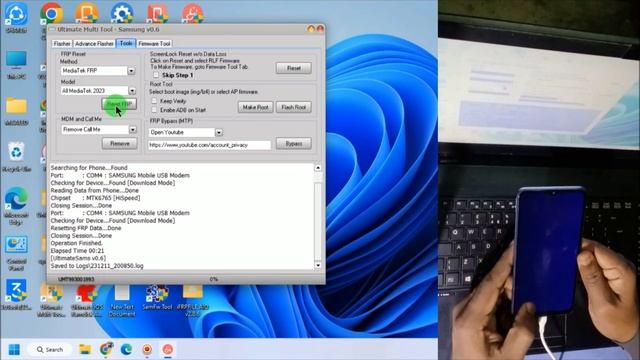Click the Bypass button
640x360 pixels.
point(294,144)
